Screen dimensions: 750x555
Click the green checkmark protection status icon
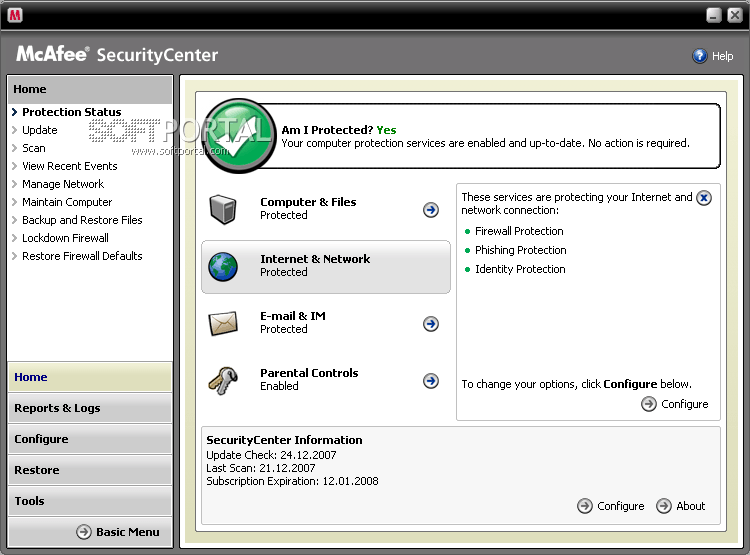[239, 135]
